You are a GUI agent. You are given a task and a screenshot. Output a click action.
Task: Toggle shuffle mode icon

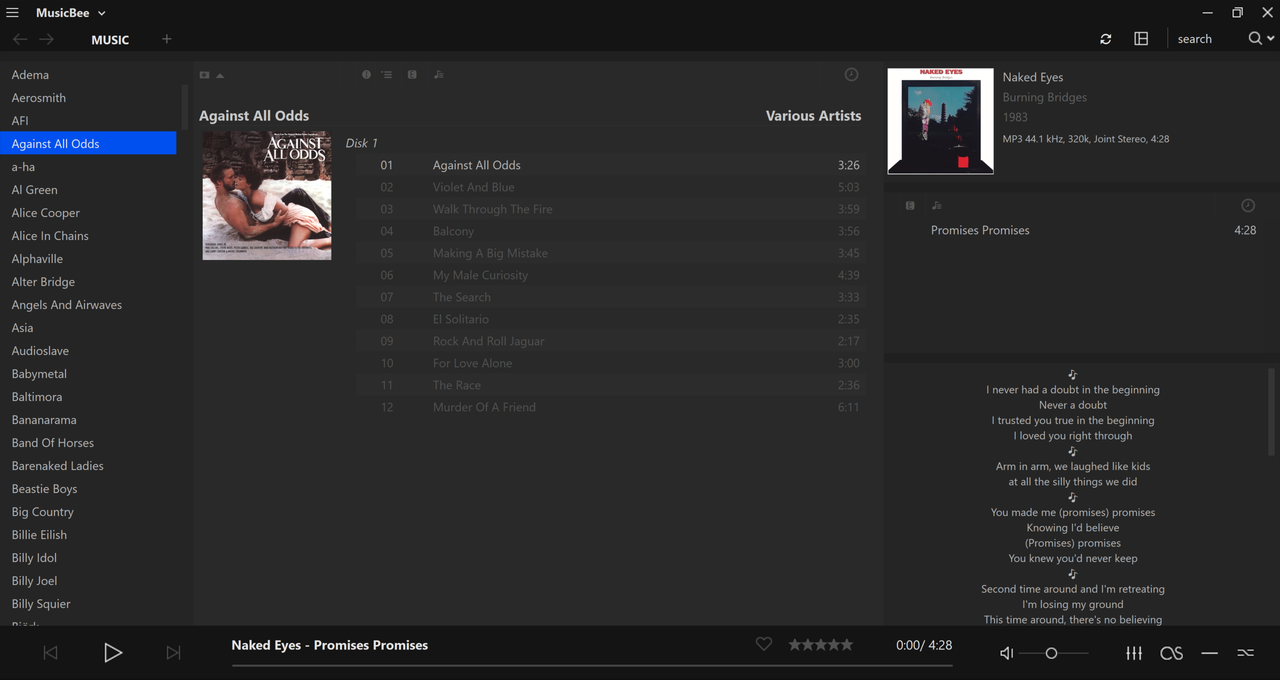tap(1245, 653)
